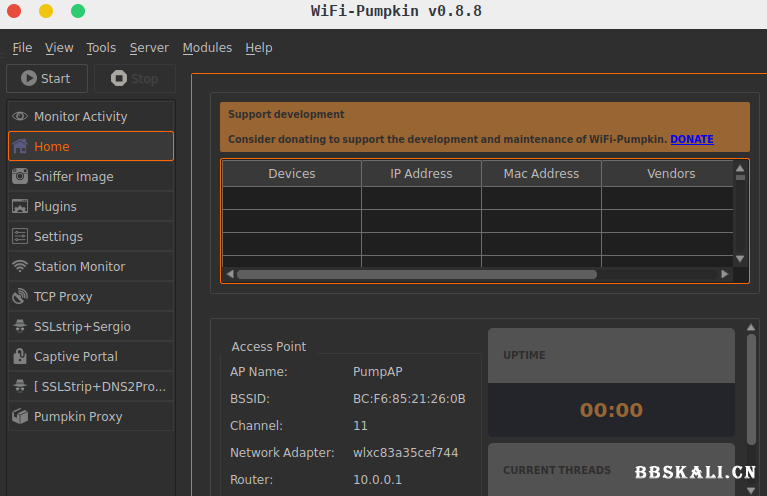Click the DONATE link
The image size is (767, 496).
point(691,140)
